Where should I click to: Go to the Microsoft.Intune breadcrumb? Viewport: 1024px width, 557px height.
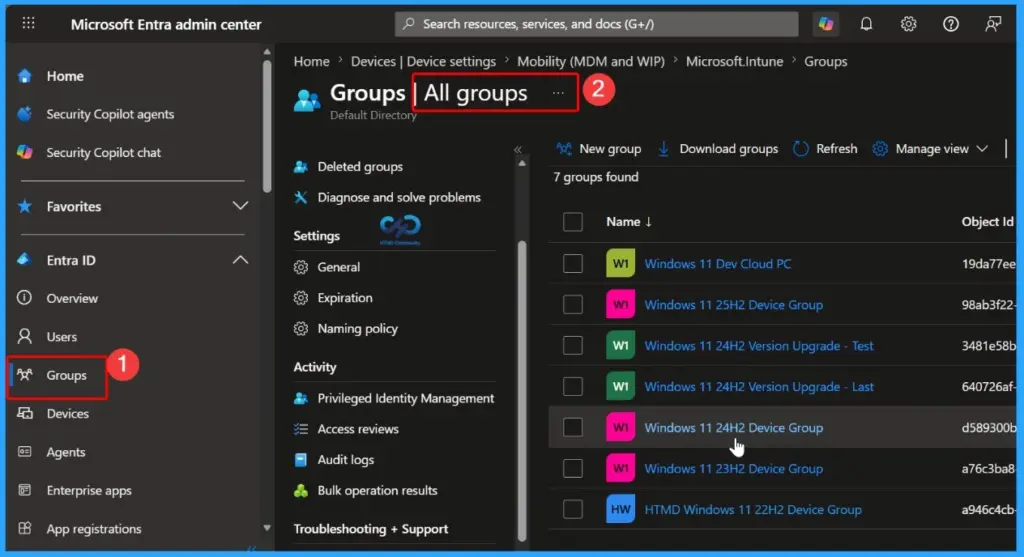point(734,61)
